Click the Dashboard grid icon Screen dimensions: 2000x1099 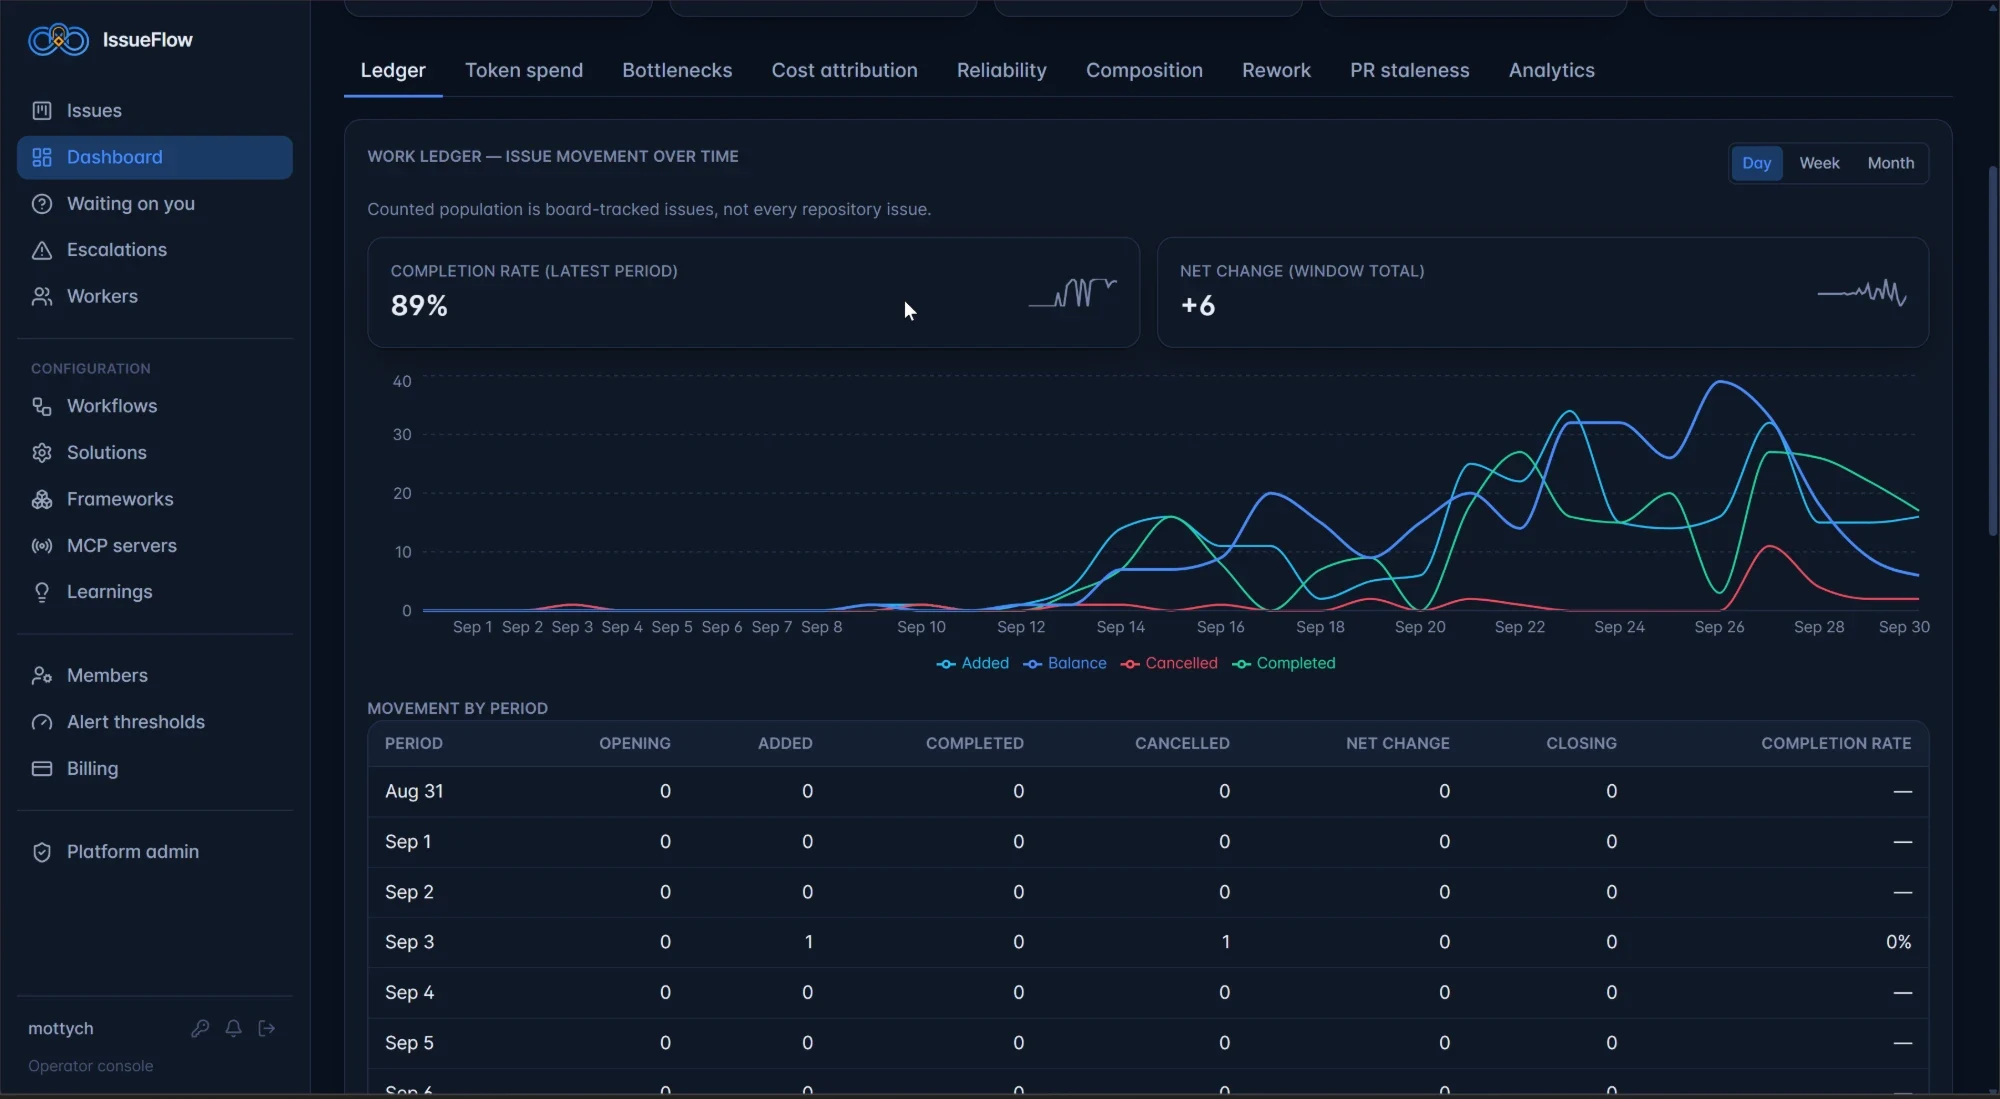[x=42, y=157]
